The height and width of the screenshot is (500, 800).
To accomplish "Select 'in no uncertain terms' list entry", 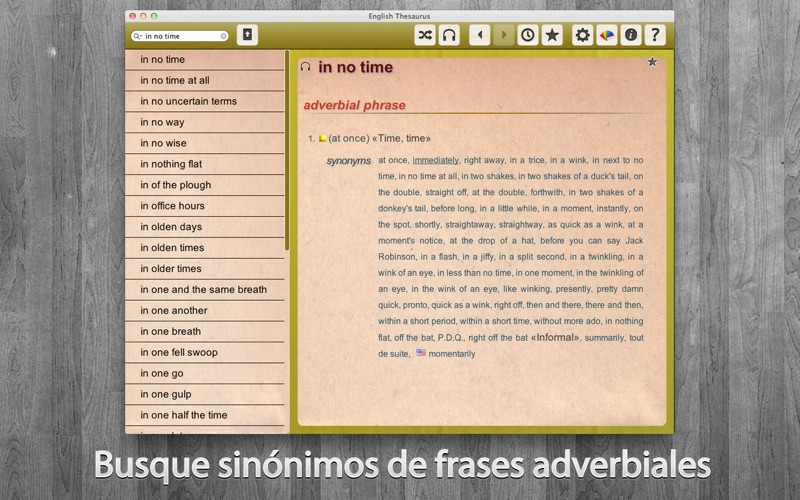I will tap(205, 102).
